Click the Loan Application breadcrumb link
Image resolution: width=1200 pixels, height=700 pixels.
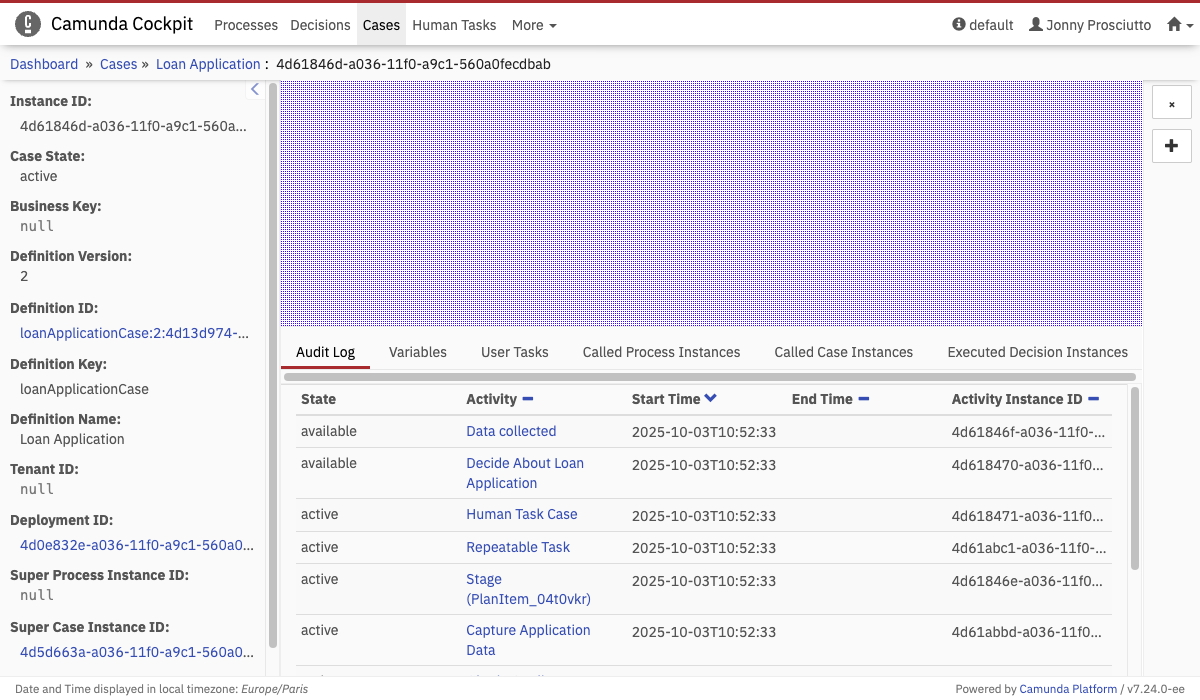[x=208, y=64]
